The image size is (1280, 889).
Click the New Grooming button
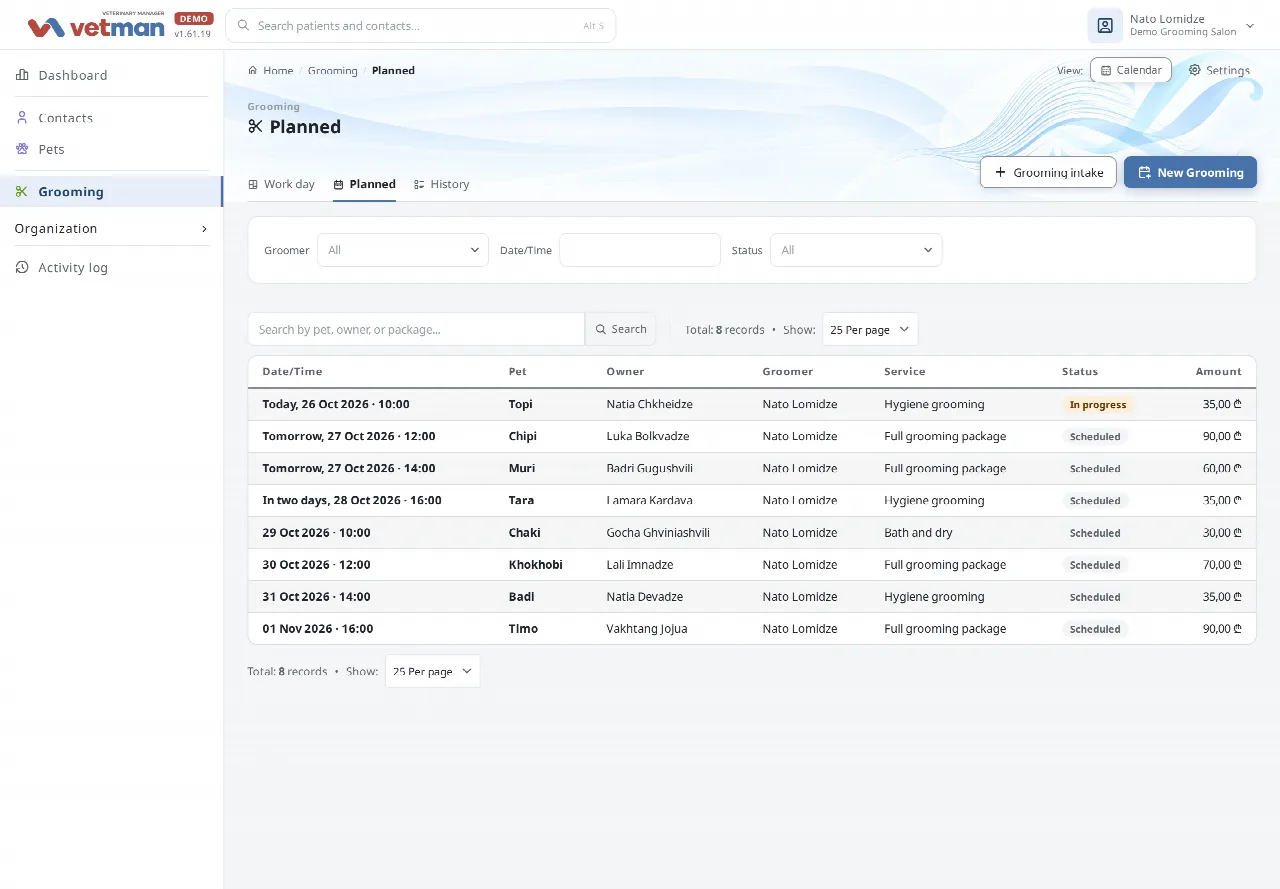[x=1190, y=172]
